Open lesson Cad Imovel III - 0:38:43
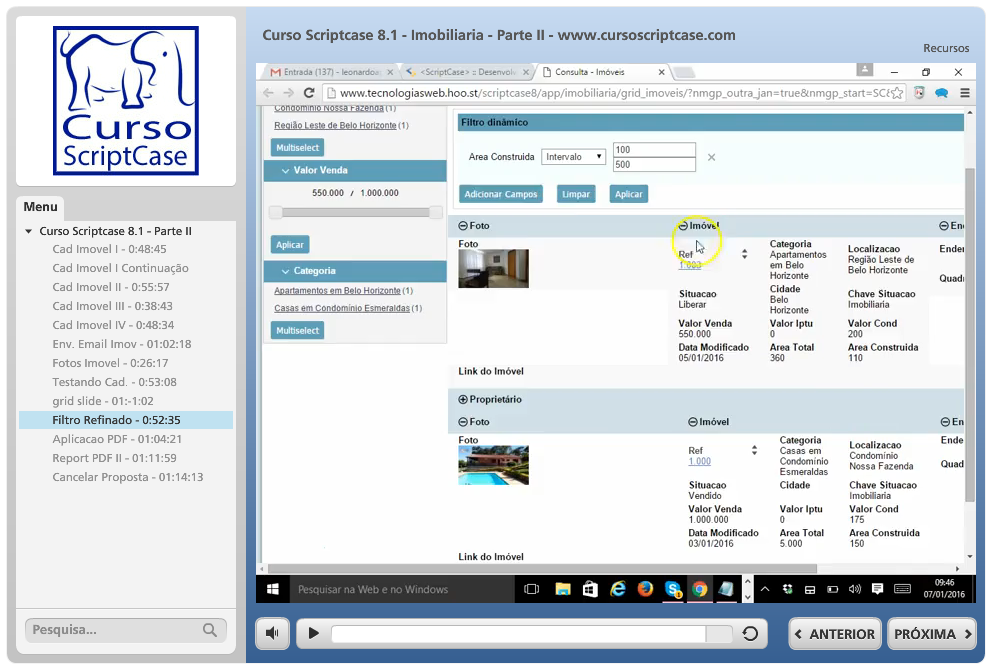Image resolution: width=991 pixels, height=670 pixels. pos(112,306)
